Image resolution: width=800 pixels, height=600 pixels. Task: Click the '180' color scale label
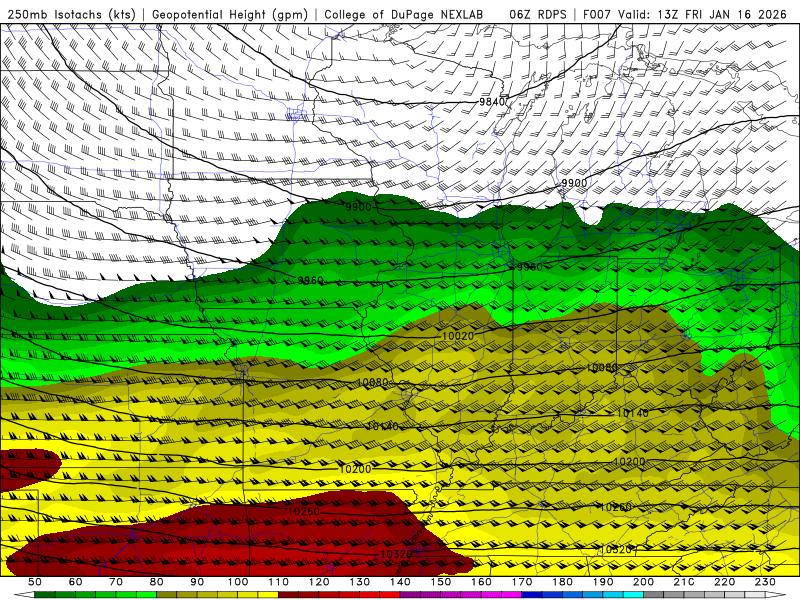(x=562, y=582)
